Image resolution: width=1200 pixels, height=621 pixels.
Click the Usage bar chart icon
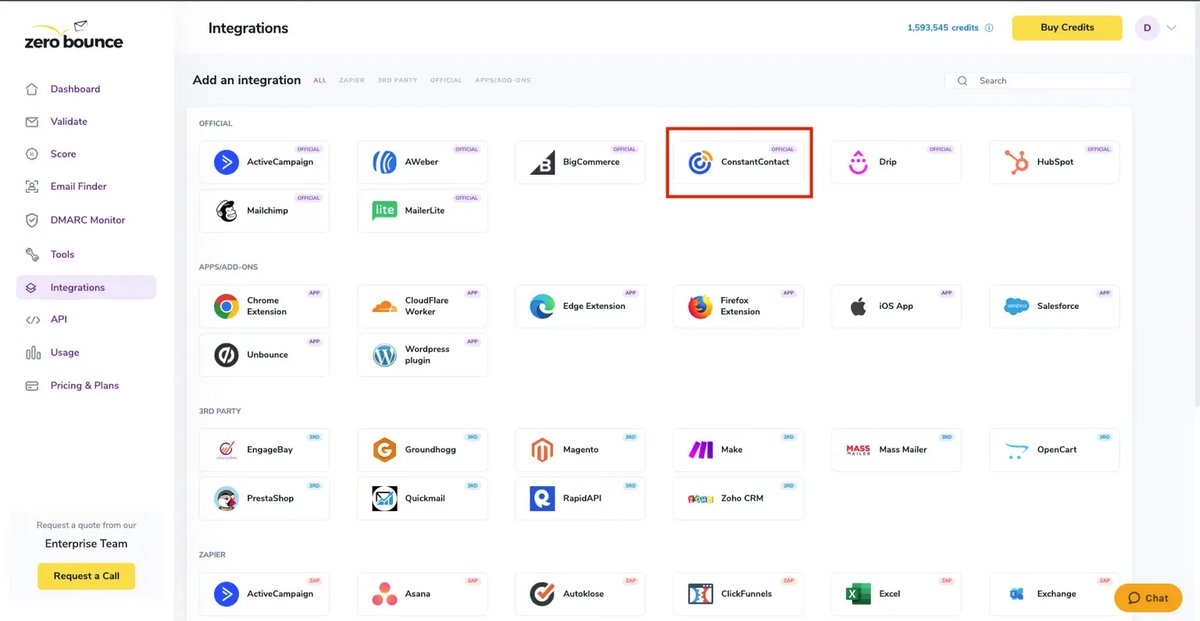click(32, 353)
